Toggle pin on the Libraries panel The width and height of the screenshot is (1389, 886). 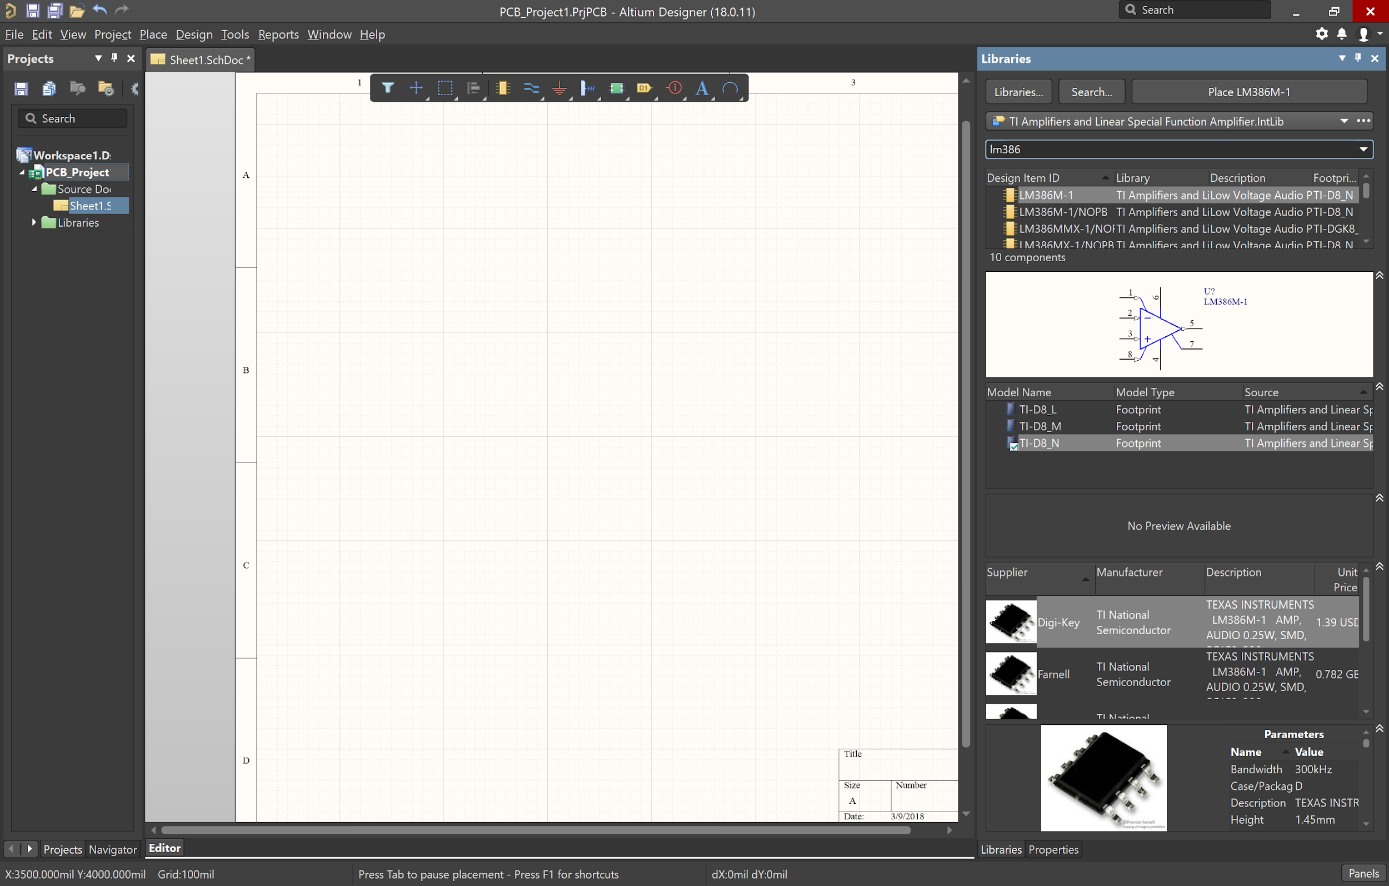[x=1358, y=58]
